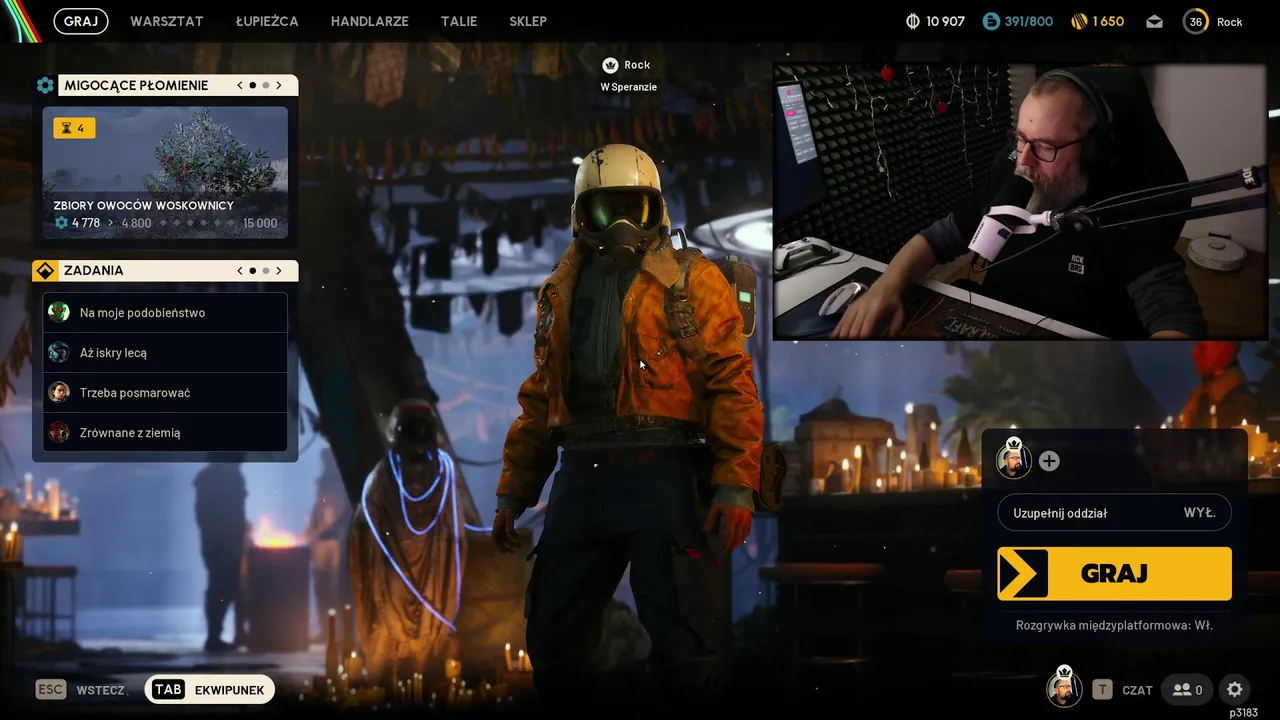This screenshot has height=720, width=1280.
Task: Click the hourglass 4 timer badge
Action: (x=75, y=128)
